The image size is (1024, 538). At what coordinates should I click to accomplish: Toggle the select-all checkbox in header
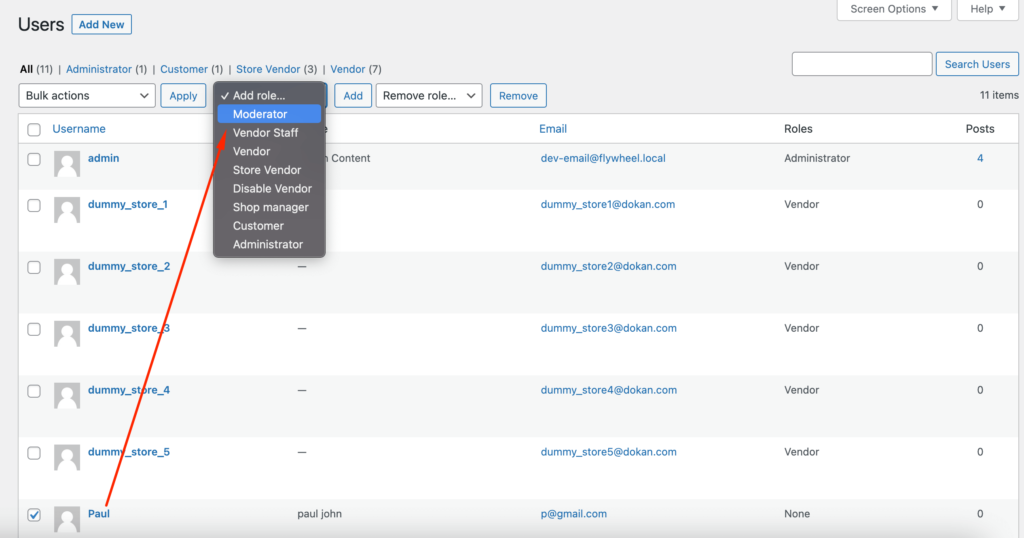coord(34,130)
